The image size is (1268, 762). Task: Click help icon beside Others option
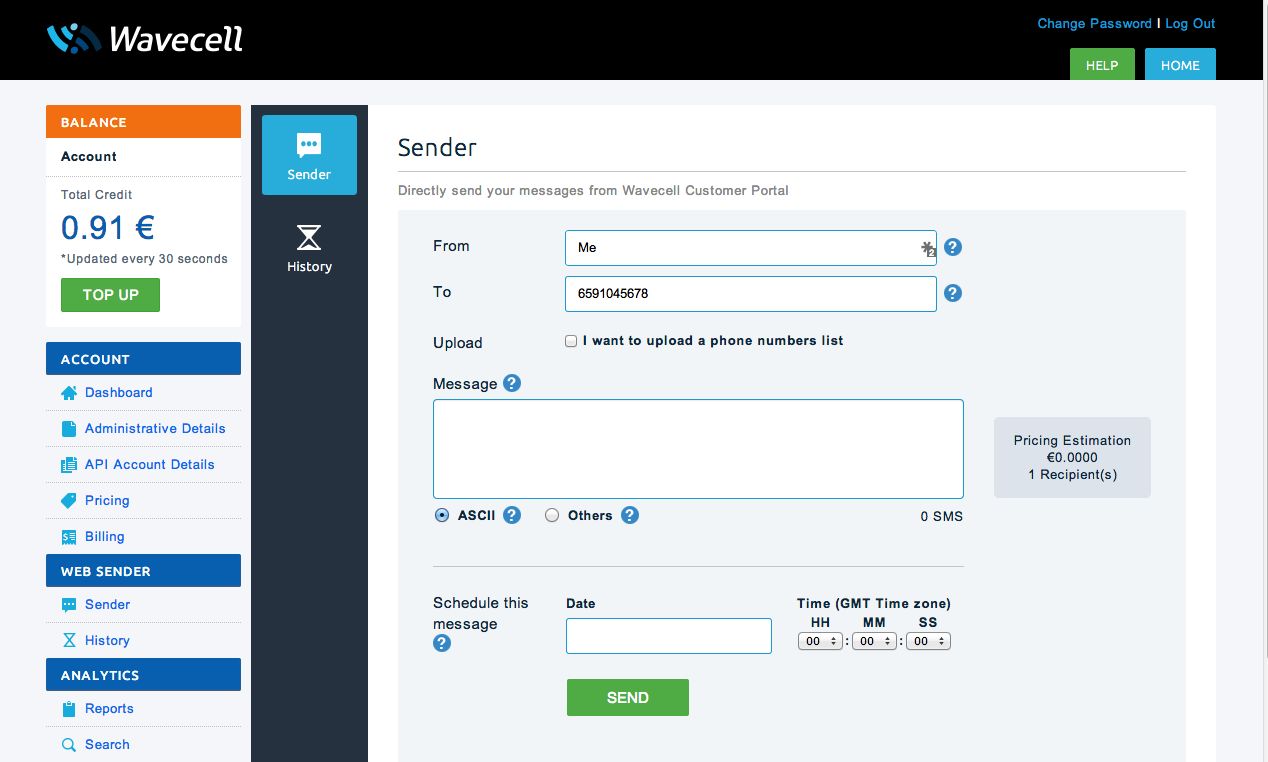click(x=629, y=515)
